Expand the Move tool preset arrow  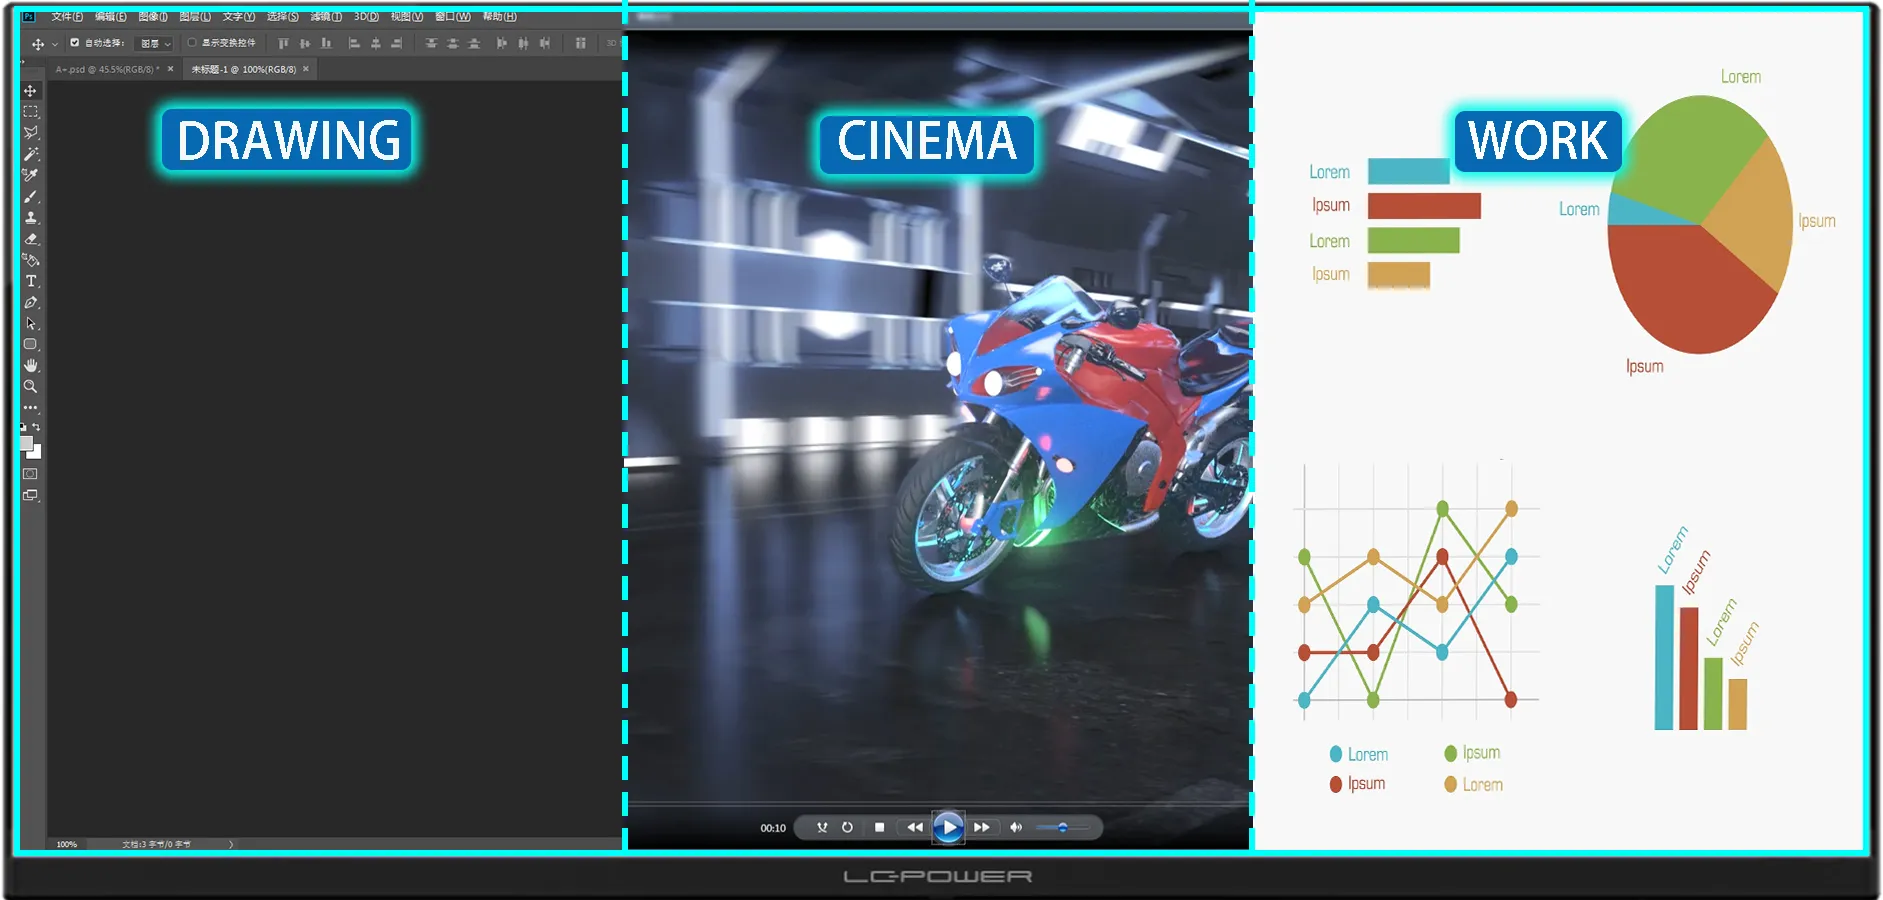pyautogui.click(x=55, y=44)
